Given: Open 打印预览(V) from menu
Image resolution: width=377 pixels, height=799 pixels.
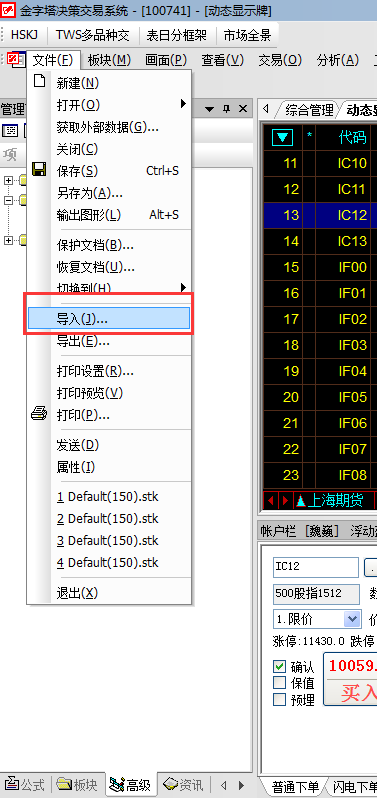Looking at the screenshot, I should point(109,392).
